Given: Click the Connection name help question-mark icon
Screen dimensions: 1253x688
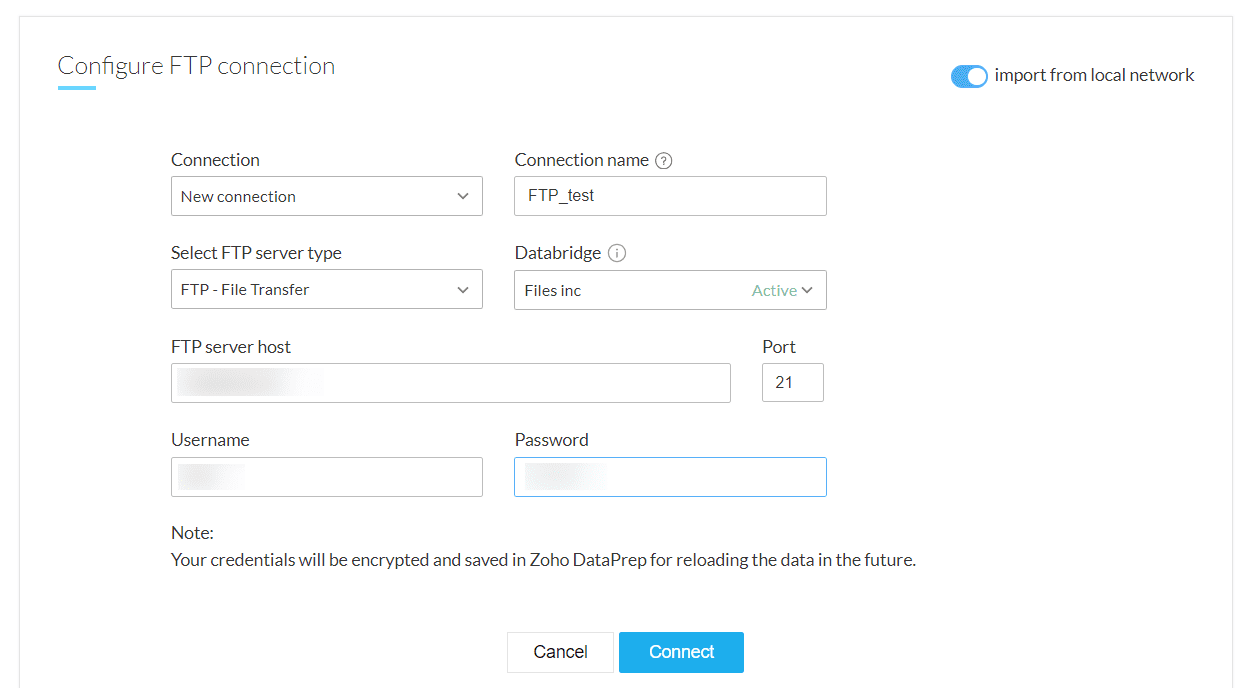Looking at the screenshot, I should coord(664,161).
